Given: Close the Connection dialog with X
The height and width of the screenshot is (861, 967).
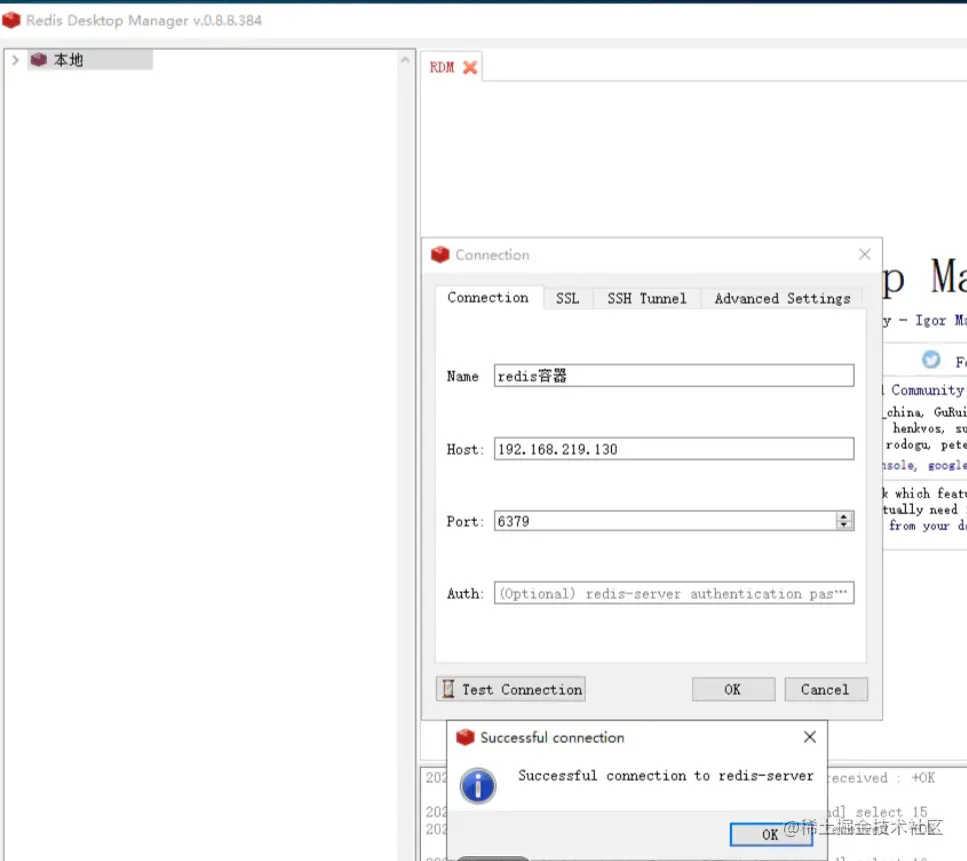Looking at the screenshot, I should [865, 254].
